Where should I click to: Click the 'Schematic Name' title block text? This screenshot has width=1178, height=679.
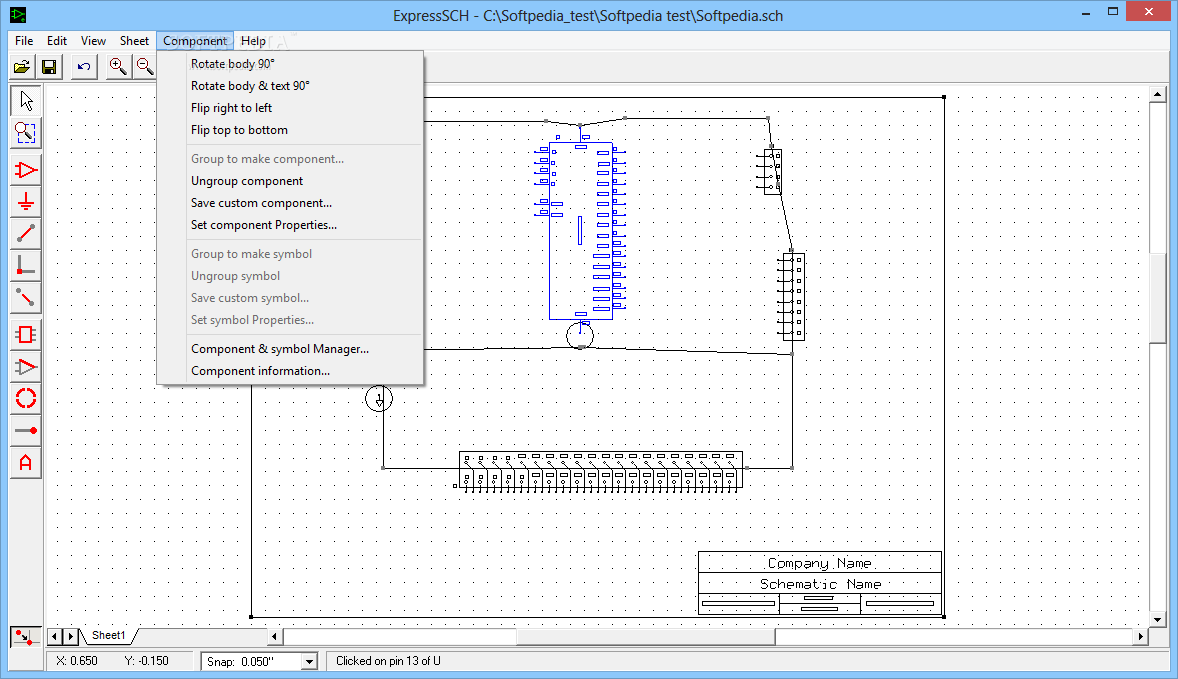pyautogui.click(x=820, y=584)
